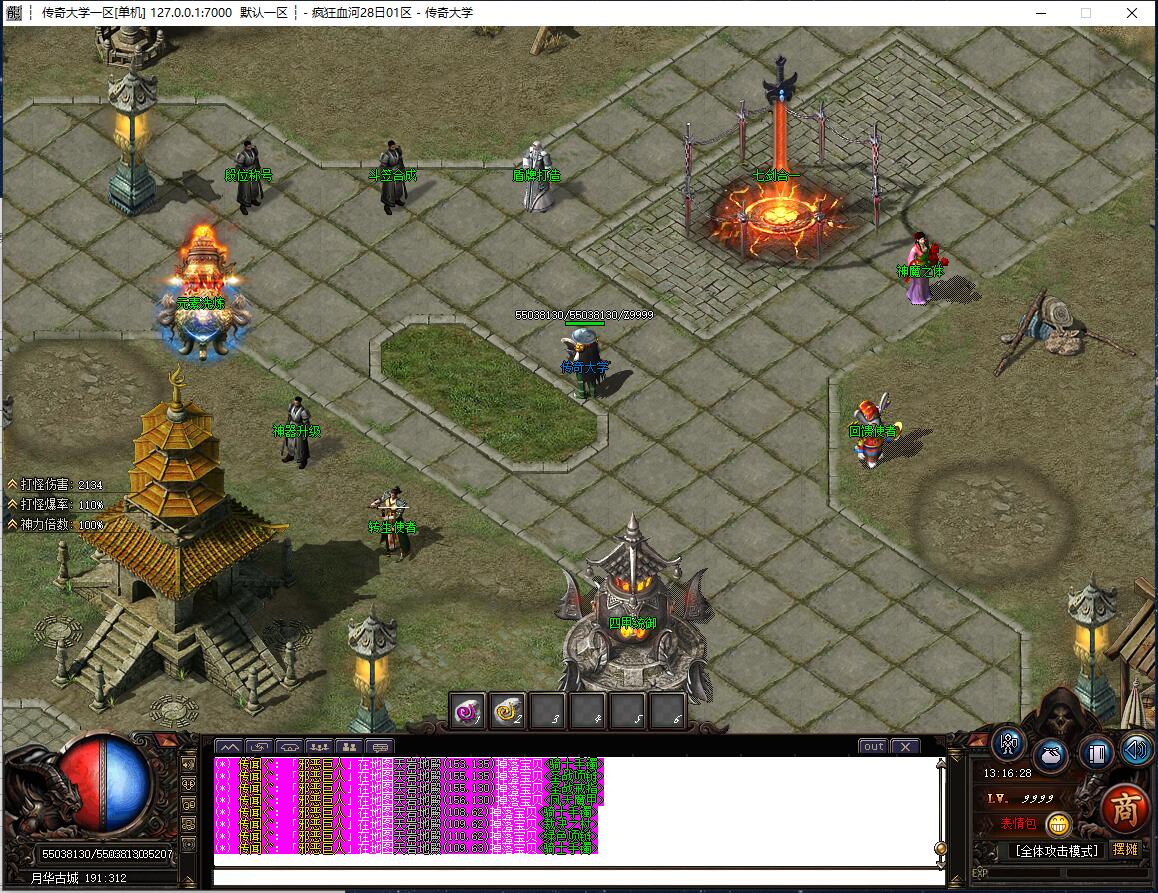Open the skill book icon

tap(1096, 753)
